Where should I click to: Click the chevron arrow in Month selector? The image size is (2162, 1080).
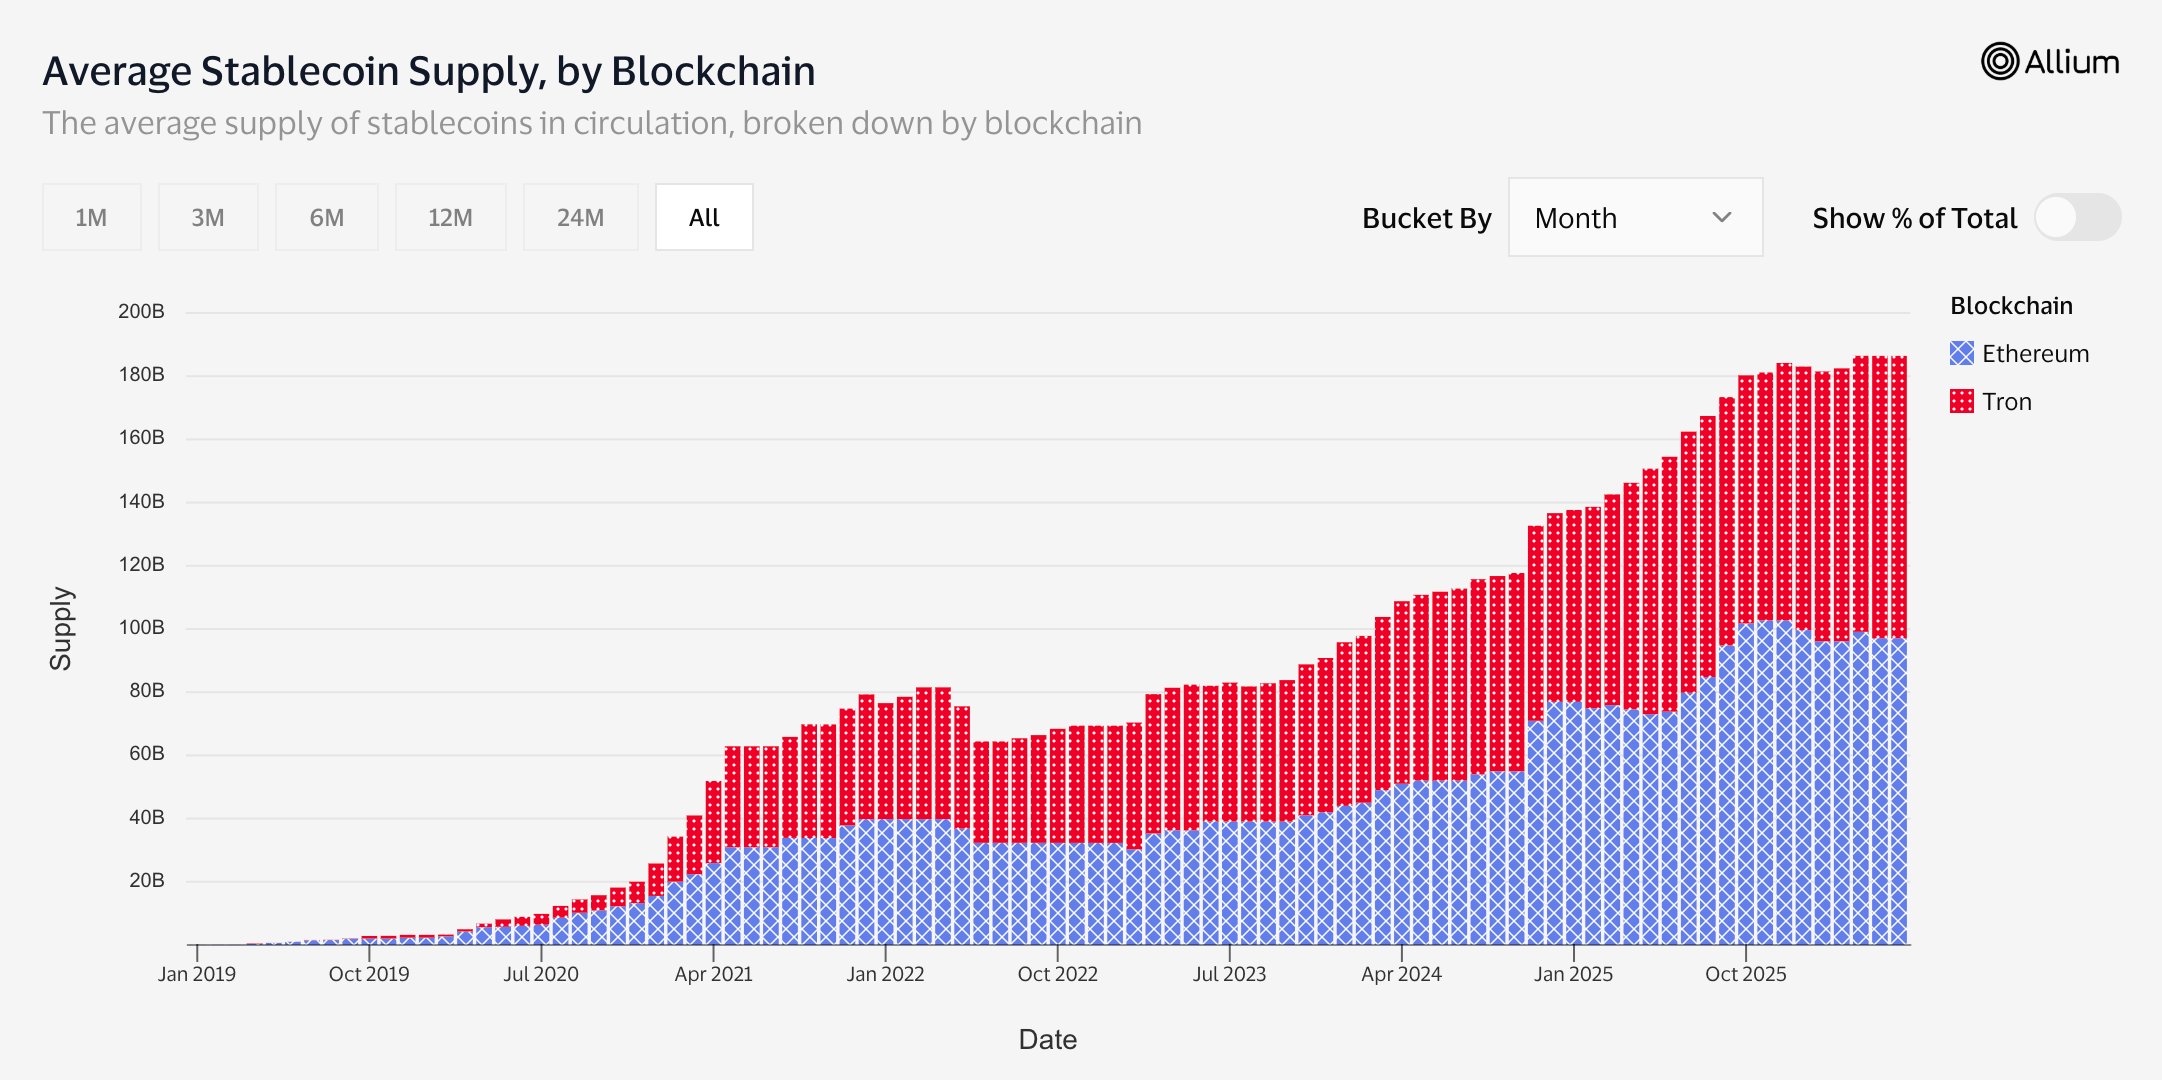tap(1721, 217)
